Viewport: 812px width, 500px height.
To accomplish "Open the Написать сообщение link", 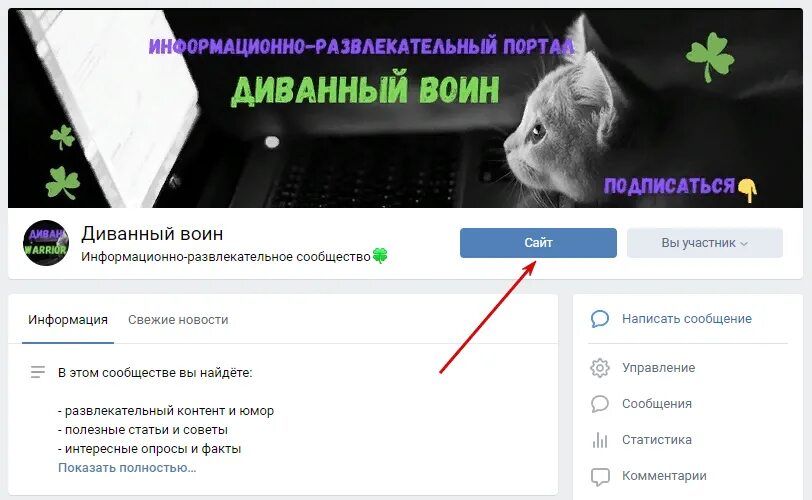I will [x=687, y=319].
